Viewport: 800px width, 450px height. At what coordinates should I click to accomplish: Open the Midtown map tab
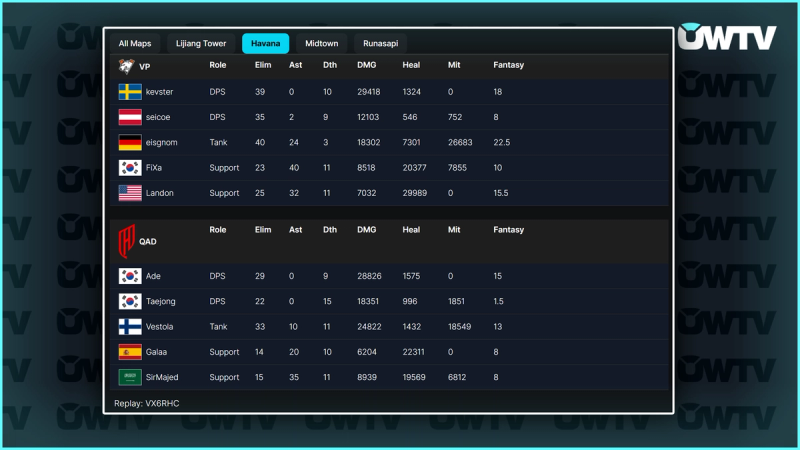click(x=321, y=43)
